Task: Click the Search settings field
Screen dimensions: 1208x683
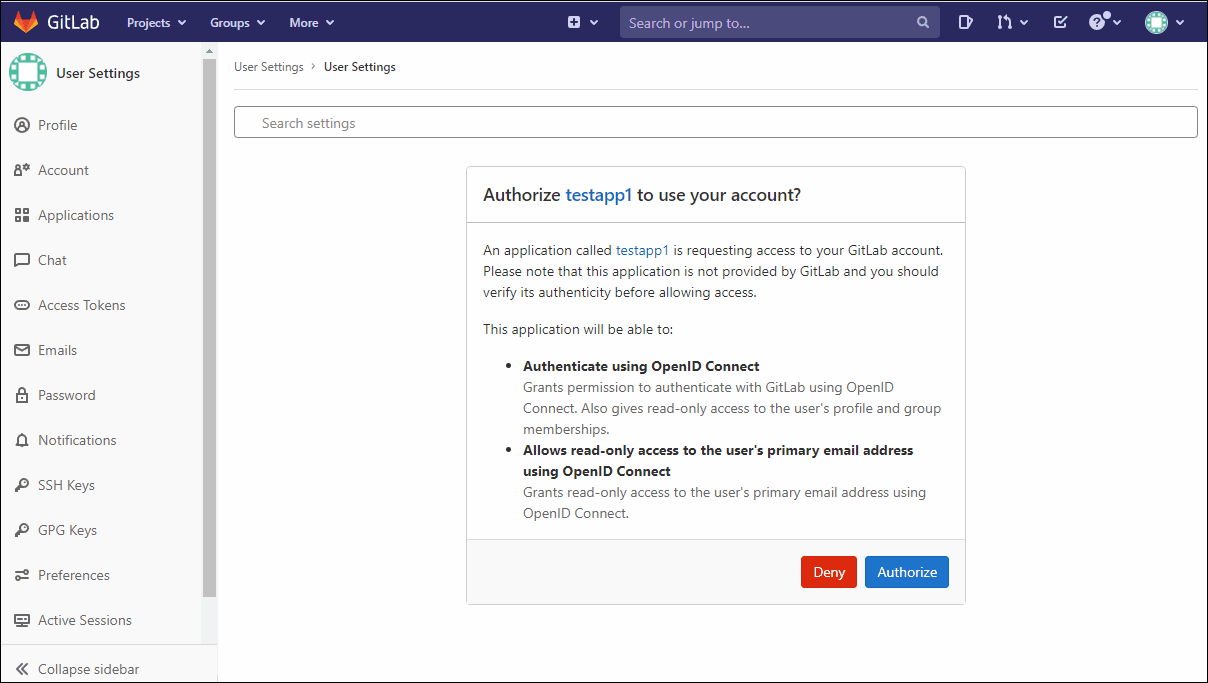Action: (x=715, y=122)
